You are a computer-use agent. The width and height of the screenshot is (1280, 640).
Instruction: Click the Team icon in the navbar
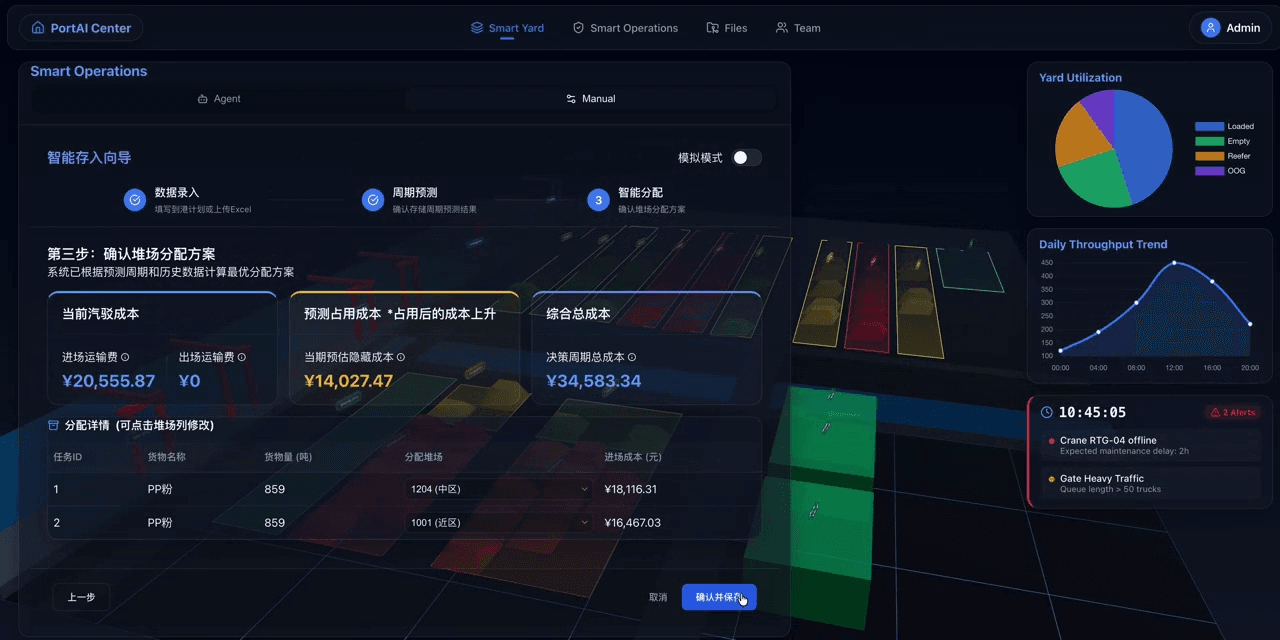pyautogui.click(x=782, y=28)
